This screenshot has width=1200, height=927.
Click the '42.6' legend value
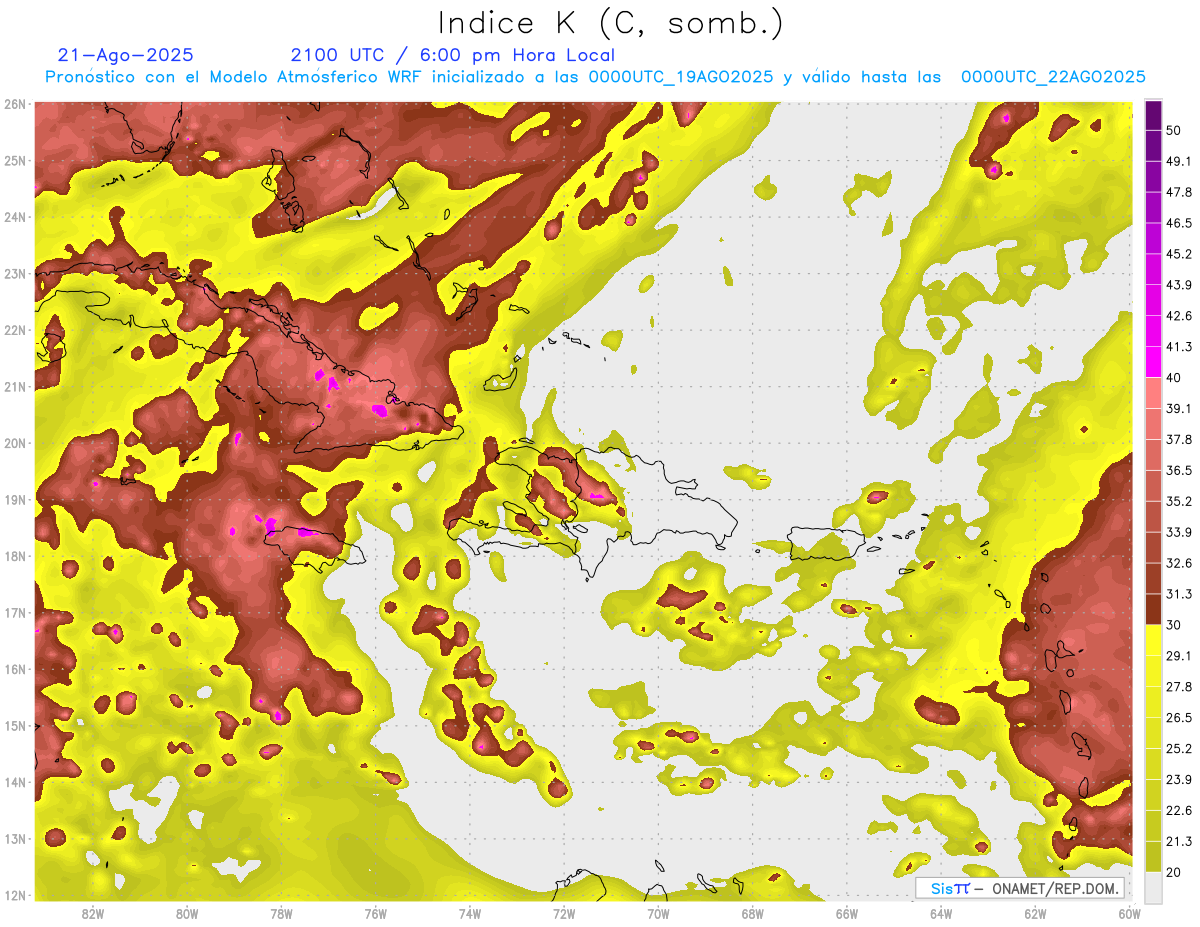(1179, 316)
